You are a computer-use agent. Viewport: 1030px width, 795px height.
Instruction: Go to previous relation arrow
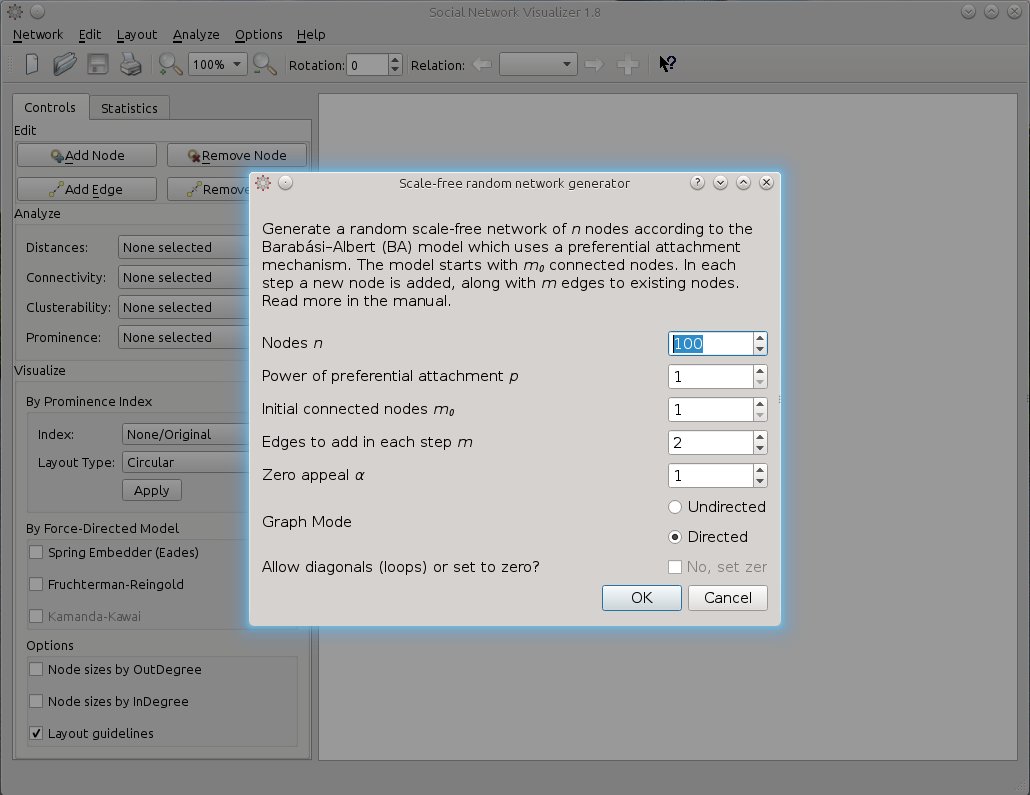coord(482,64)
